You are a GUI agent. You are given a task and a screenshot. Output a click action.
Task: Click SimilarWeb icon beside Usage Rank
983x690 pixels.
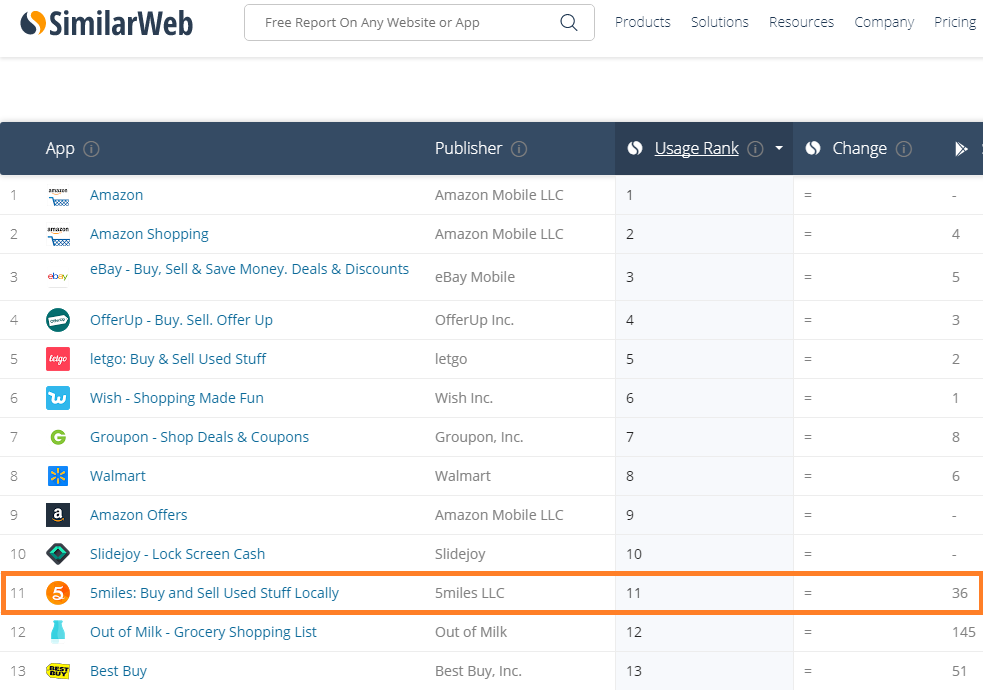pos(635,149)
